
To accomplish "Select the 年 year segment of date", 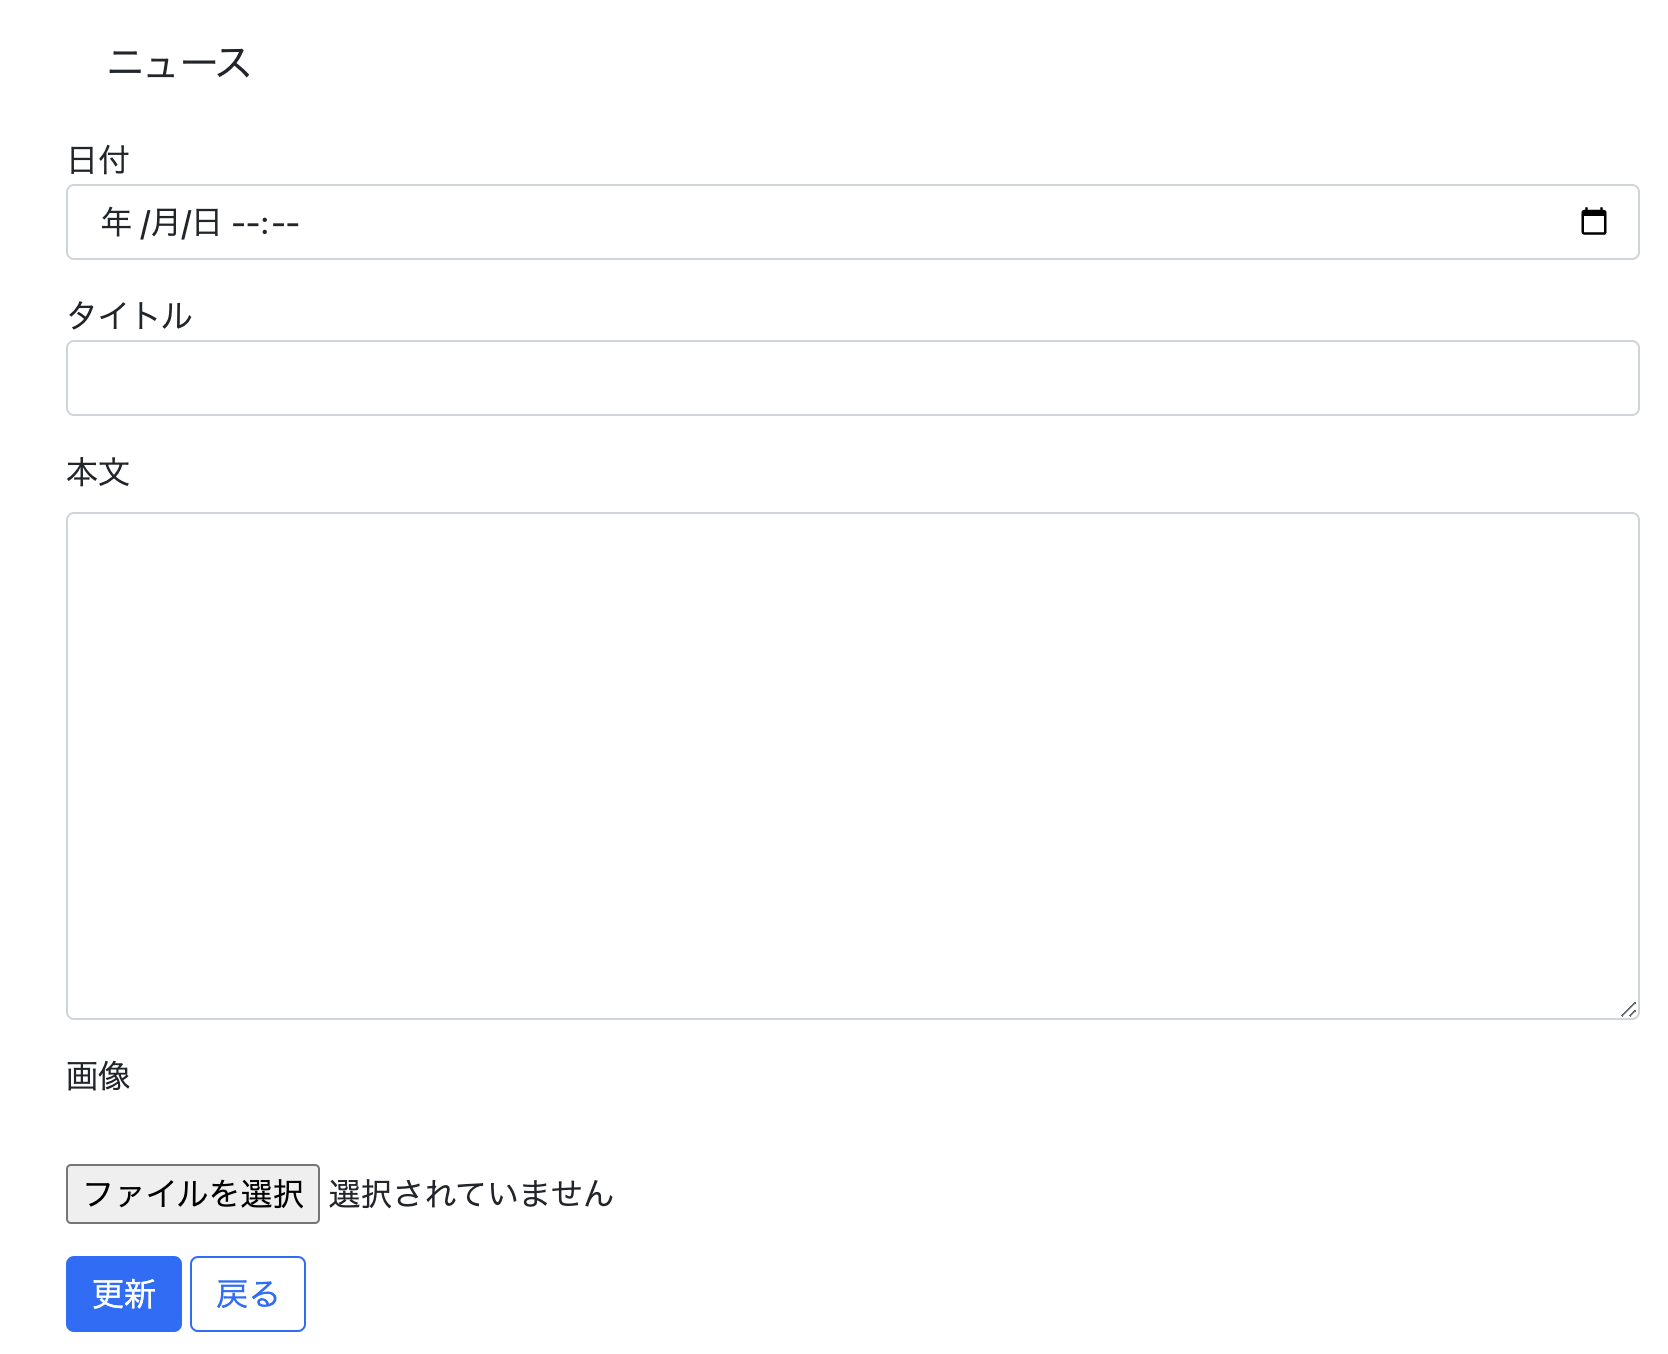I will (x=116, y=222).
